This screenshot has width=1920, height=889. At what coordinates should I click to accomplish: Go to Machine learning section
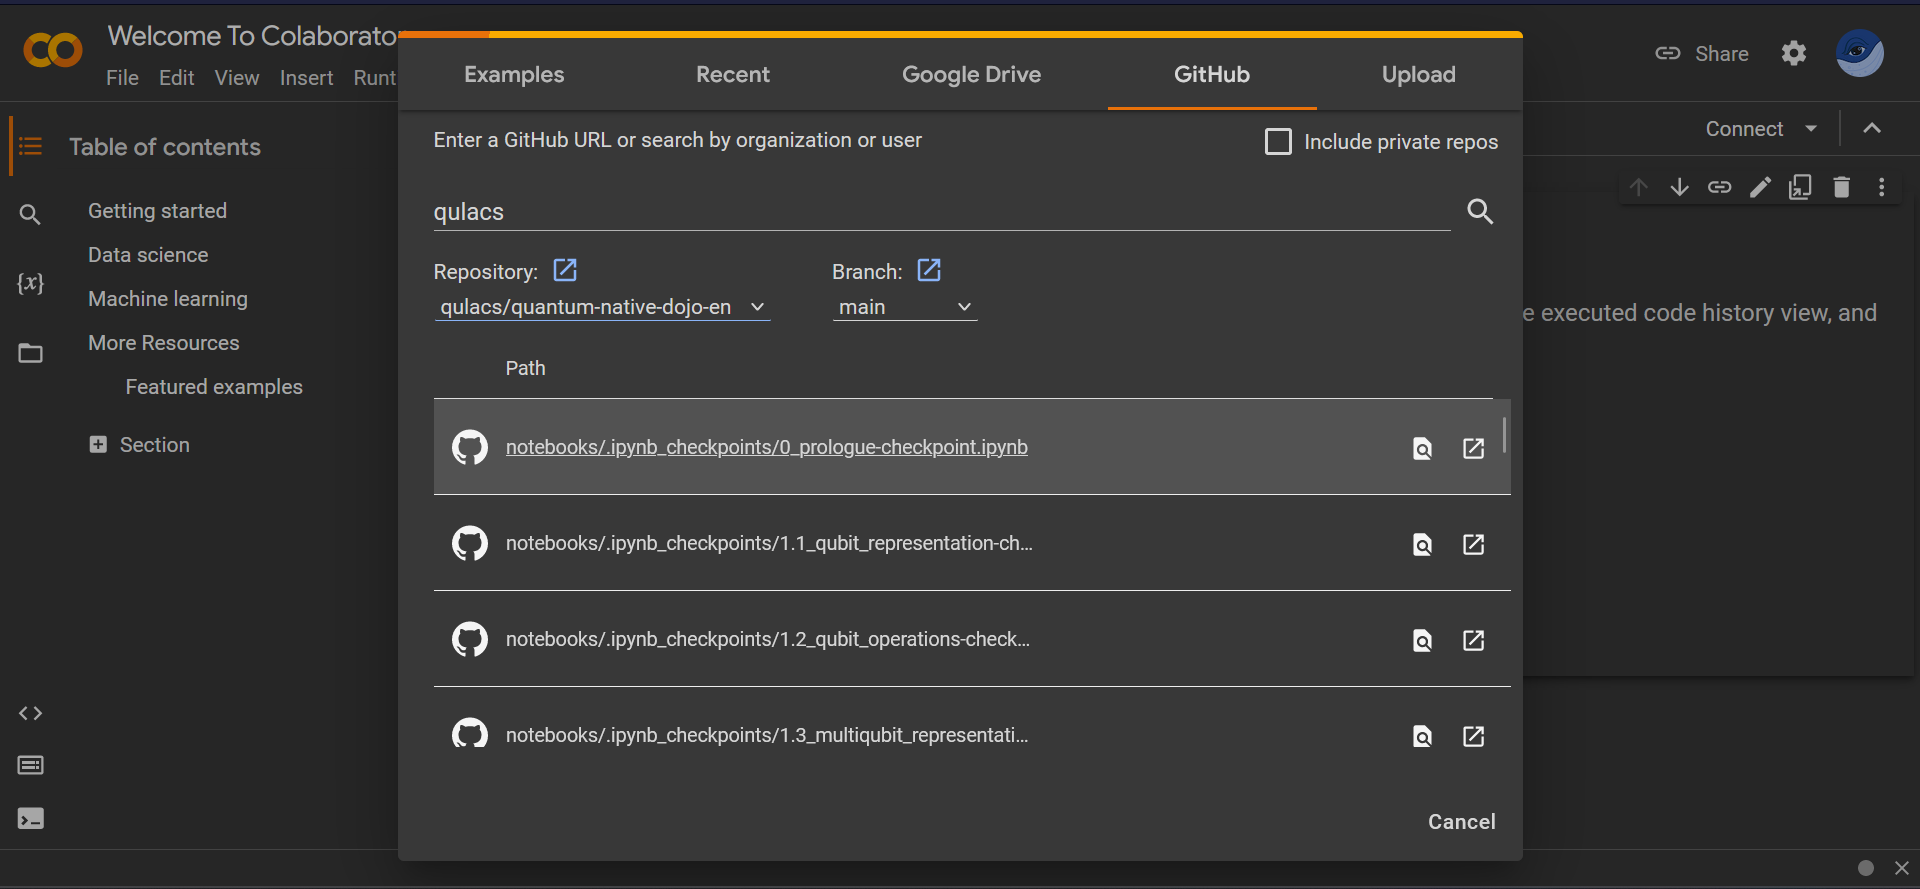(x=168, y=299)
